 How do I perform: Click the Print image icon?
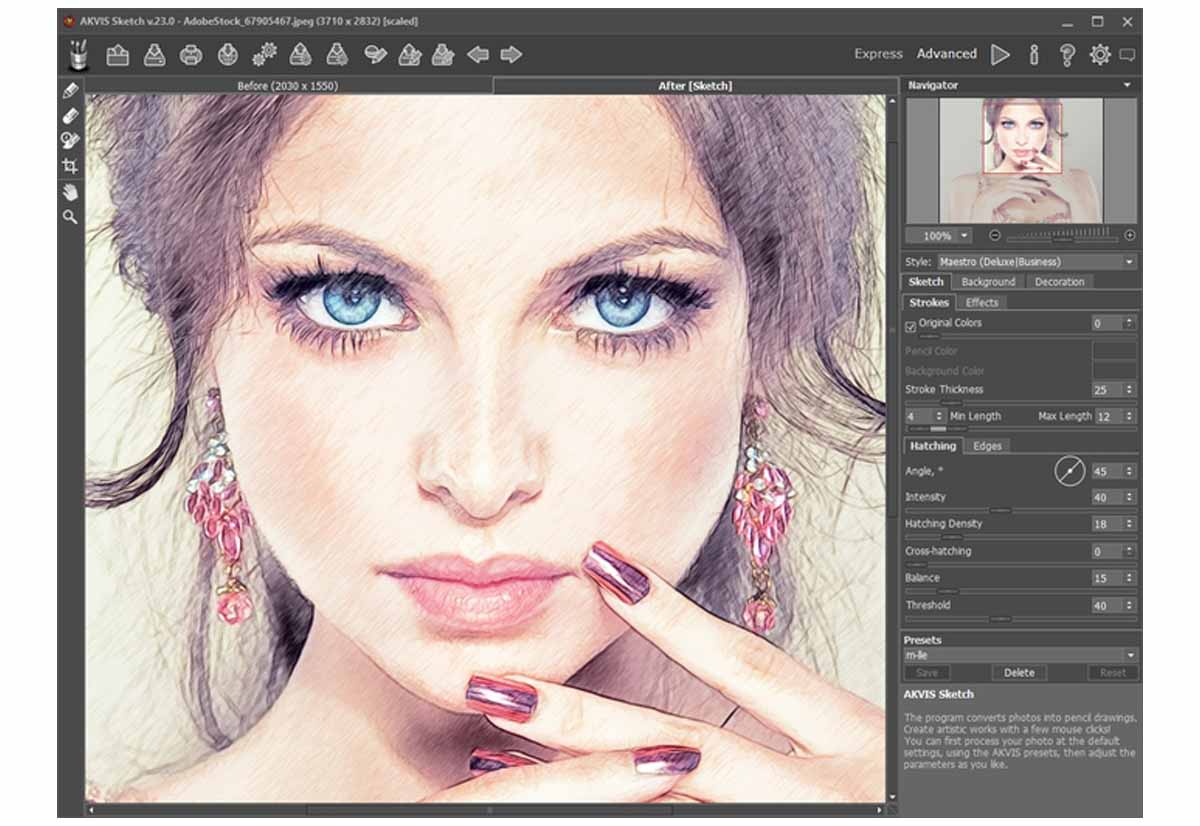point(191,55)
